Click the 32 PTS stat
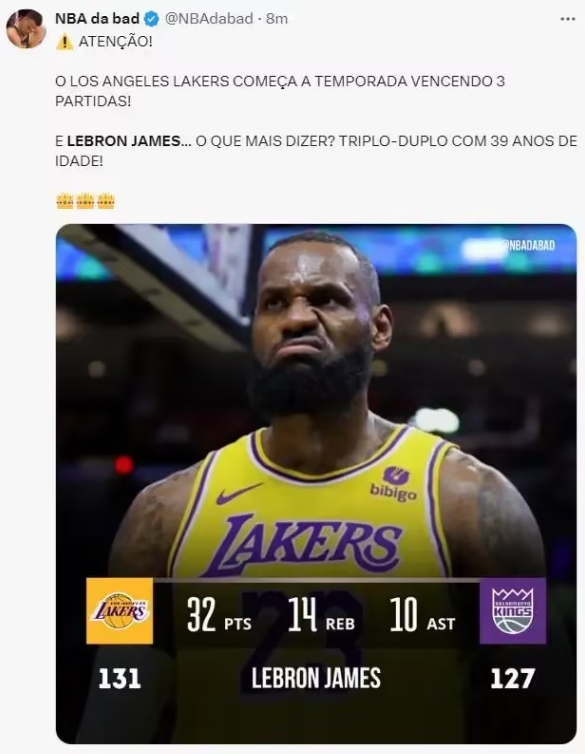 click(219, 615)
